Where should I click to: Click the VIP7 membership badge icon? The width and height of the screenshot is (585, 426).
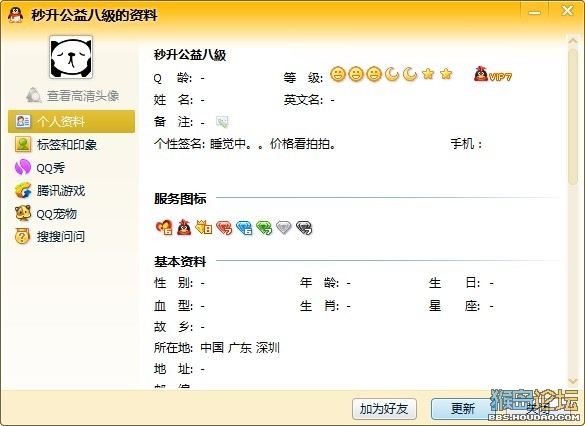pos(493,75)
